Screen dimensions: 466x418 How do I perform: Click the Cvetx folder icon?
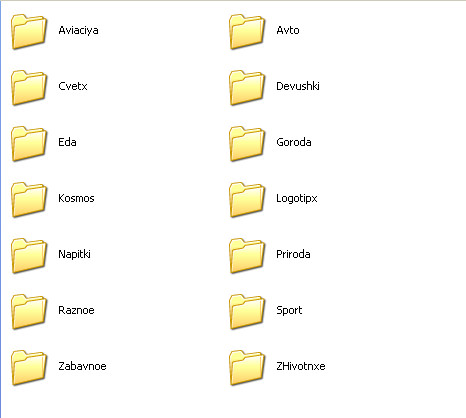pos(29,88)
